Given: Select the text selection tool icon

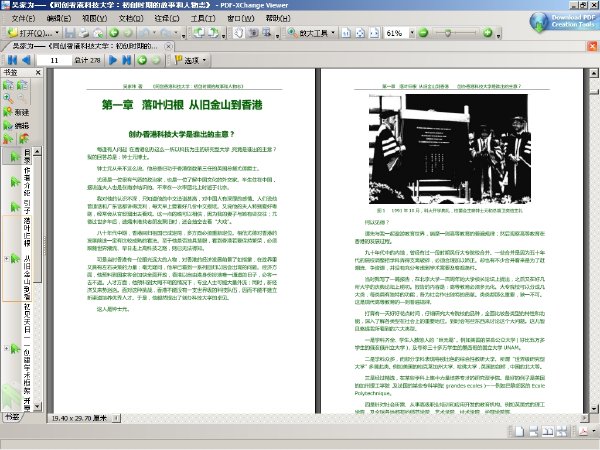Looking at the screenshot, I should pos(267,33).
